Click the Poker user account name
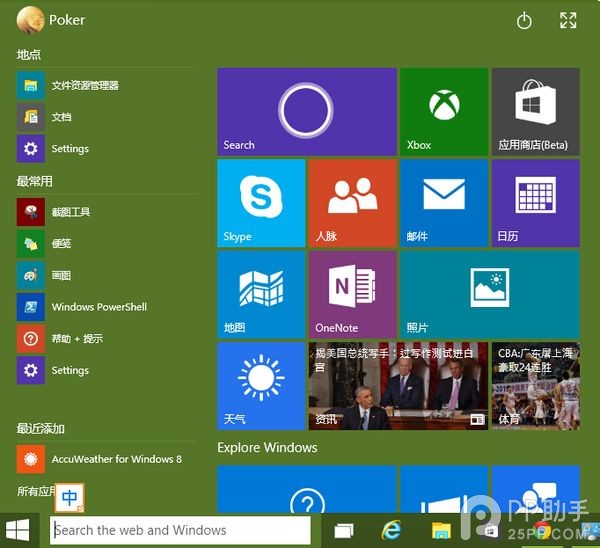 (x=66, y=20)
